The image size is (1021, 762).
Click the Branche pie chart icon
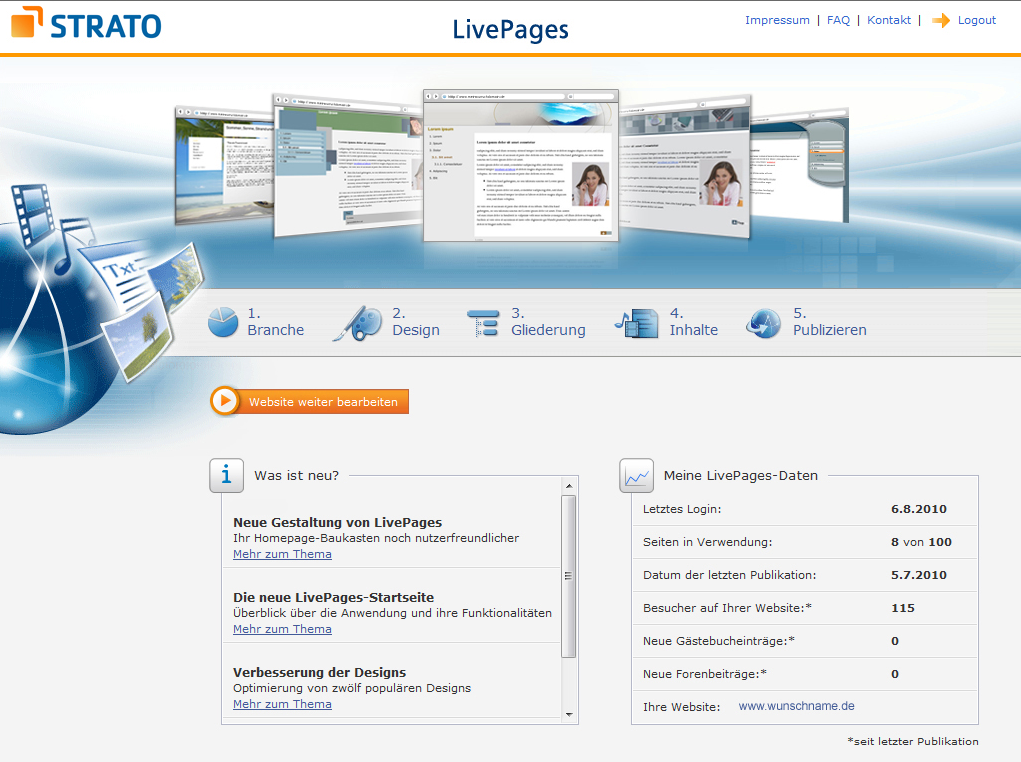coord(223,322)
